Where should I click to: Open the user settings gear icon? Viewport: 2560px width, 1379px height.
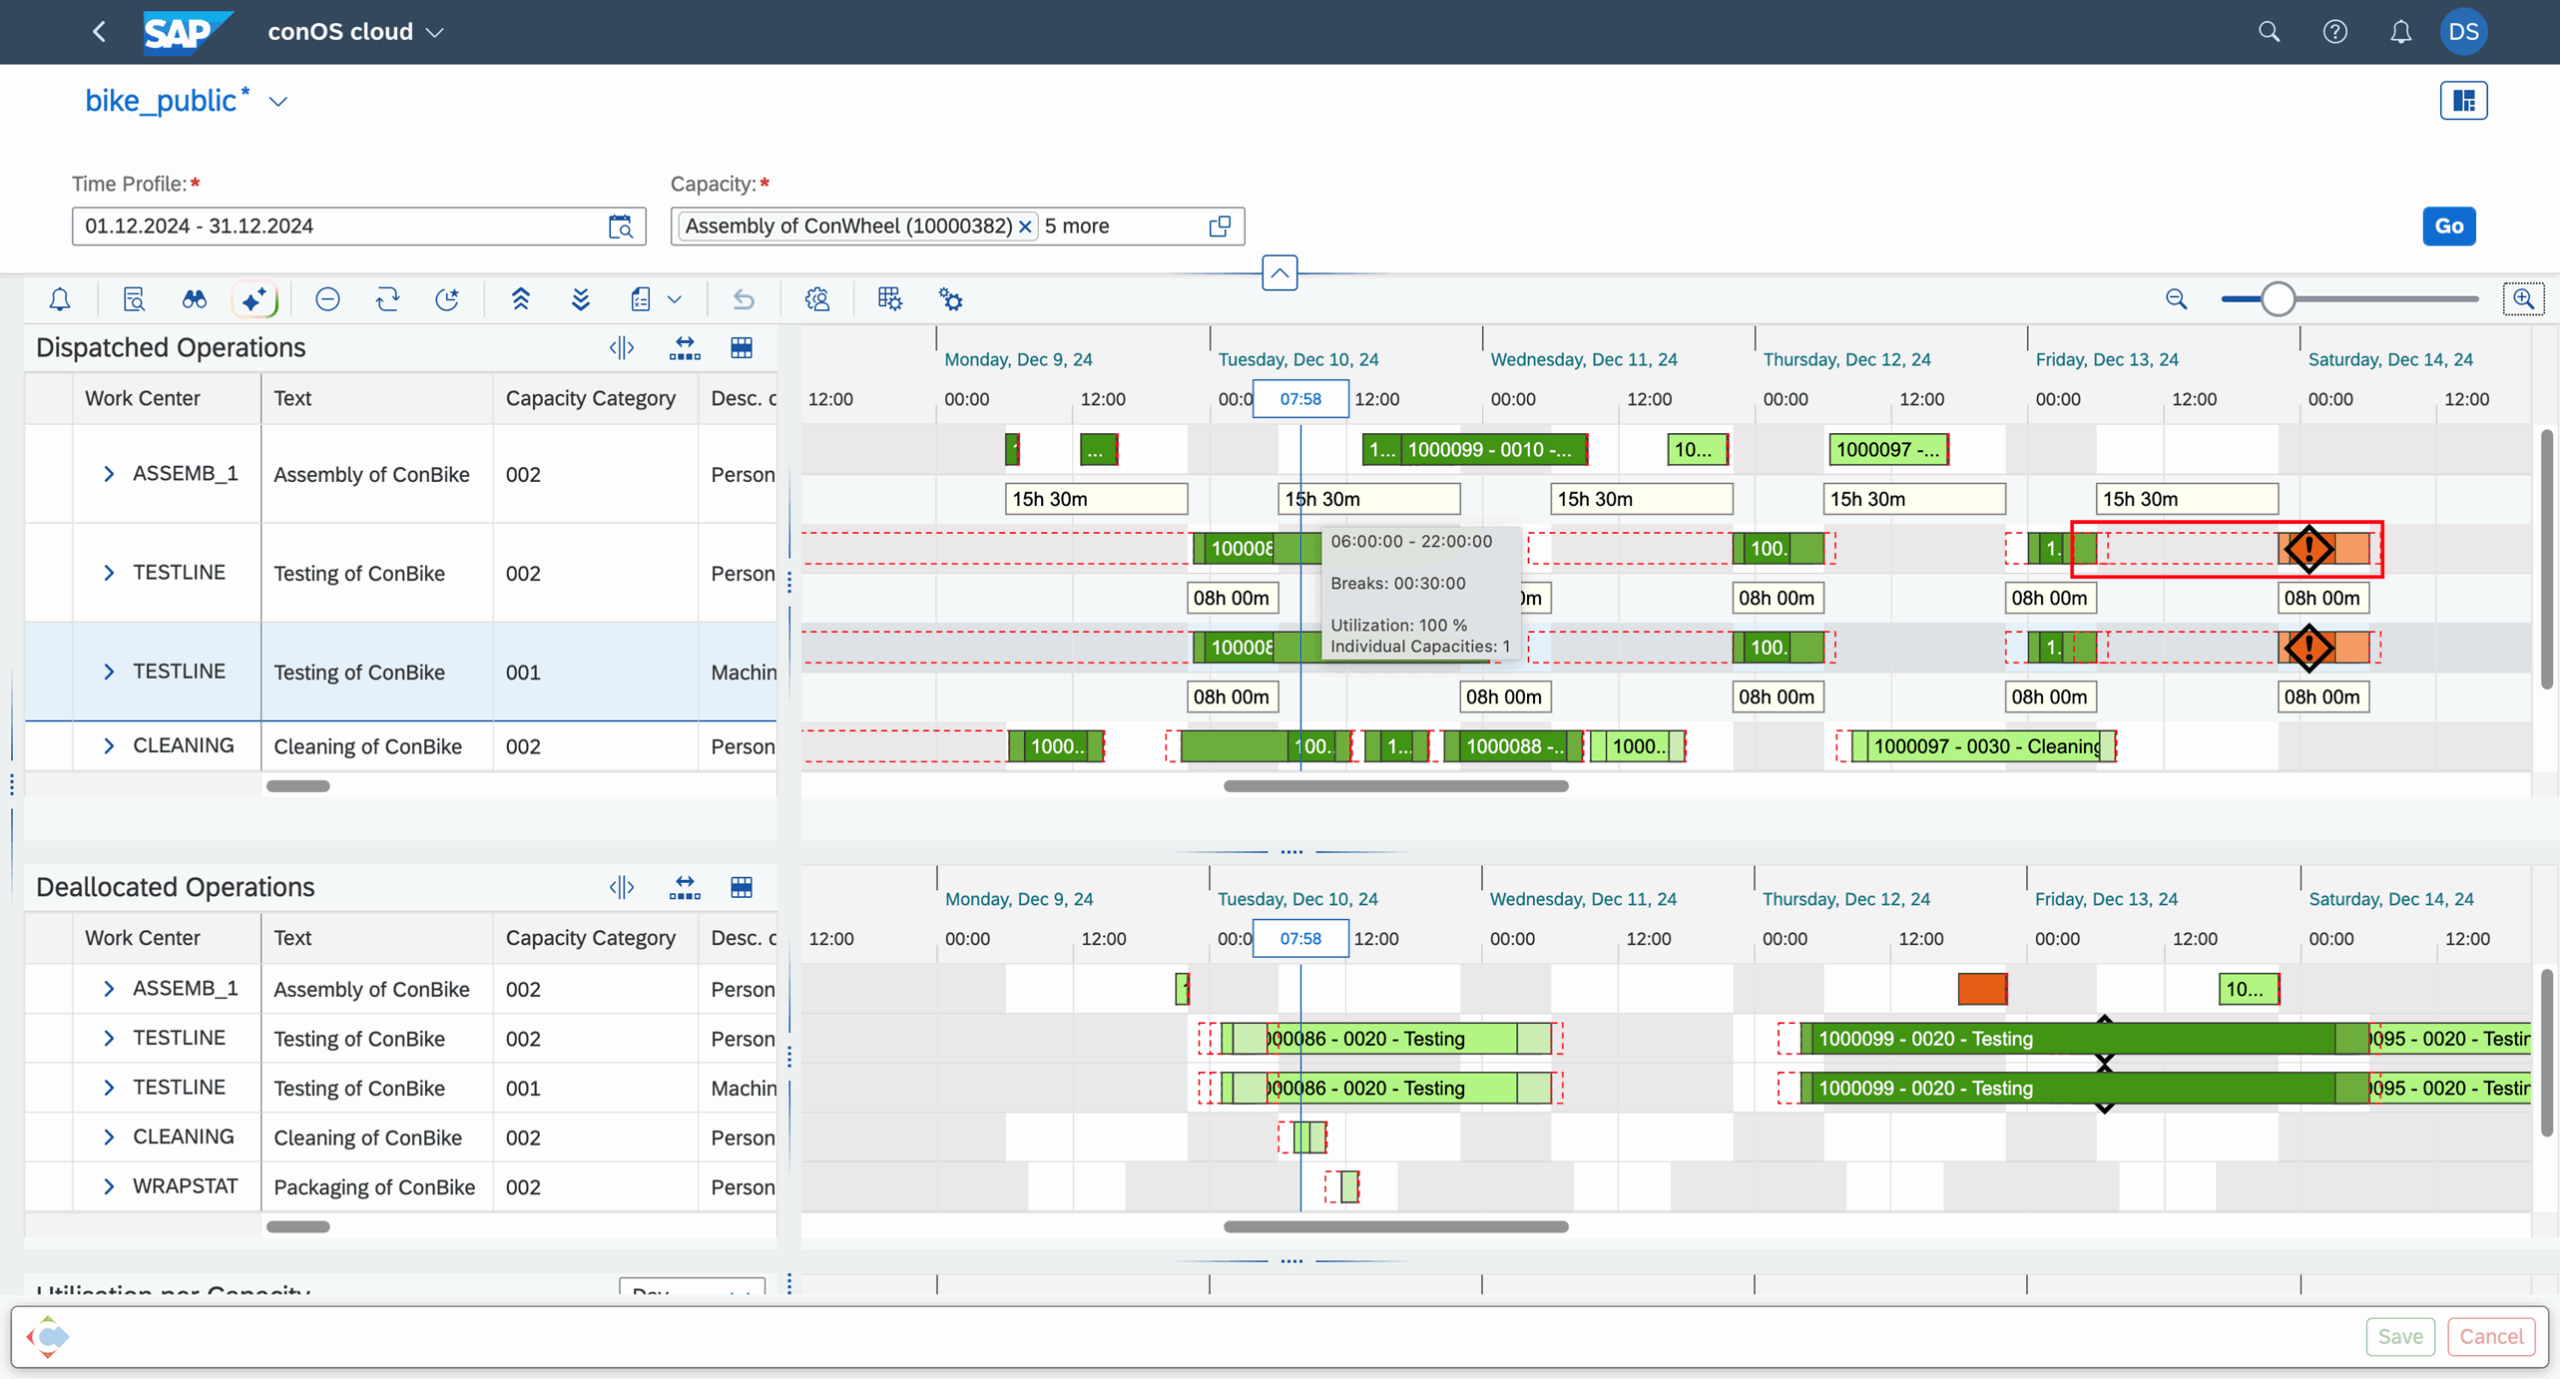click(x=816, y=299)
